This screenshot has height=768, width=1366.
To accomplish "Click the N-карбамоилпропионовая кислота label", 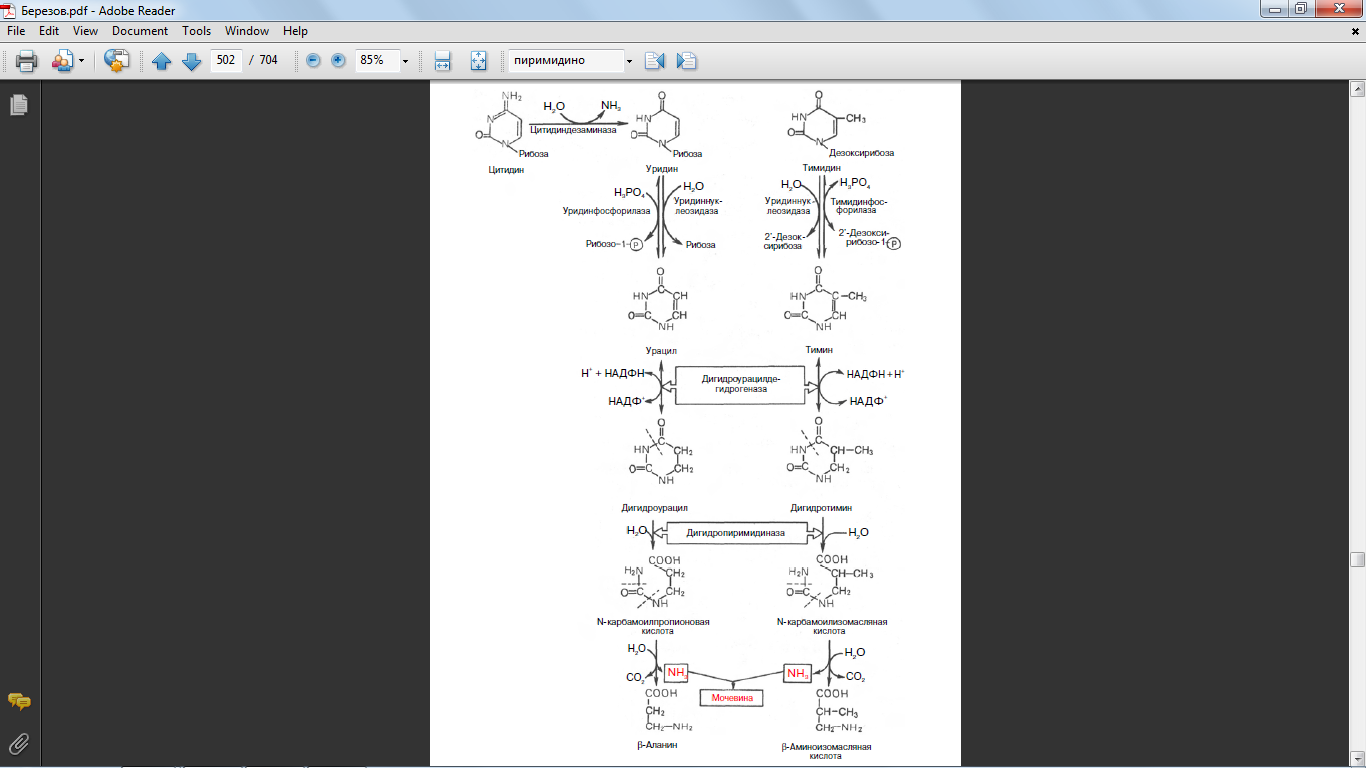I will coord(653,626).
